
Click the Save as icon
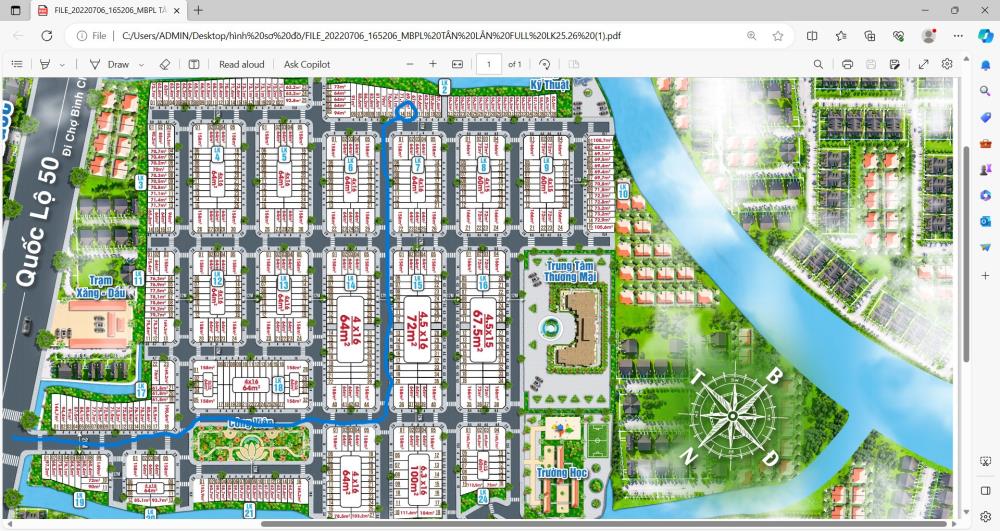[895, 64]
